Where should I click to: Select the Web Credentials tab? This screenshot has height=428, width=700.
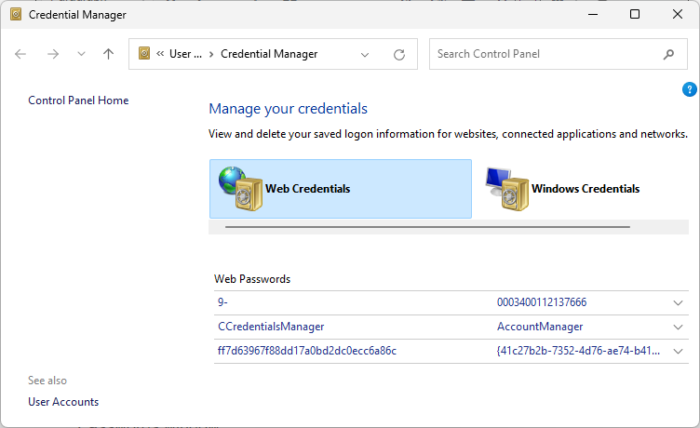tap(307, 188)
